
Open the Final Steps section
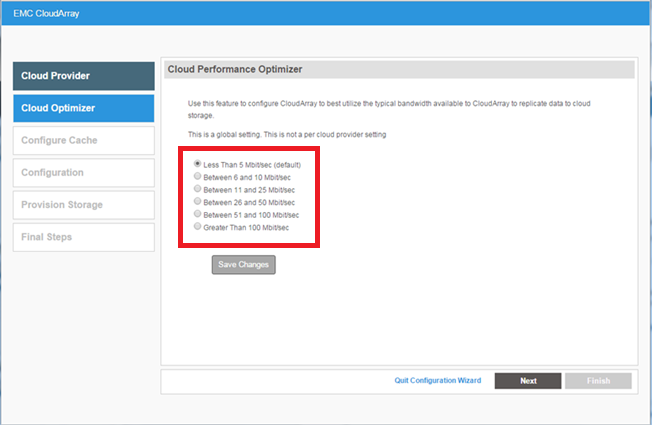click(84, 237)
